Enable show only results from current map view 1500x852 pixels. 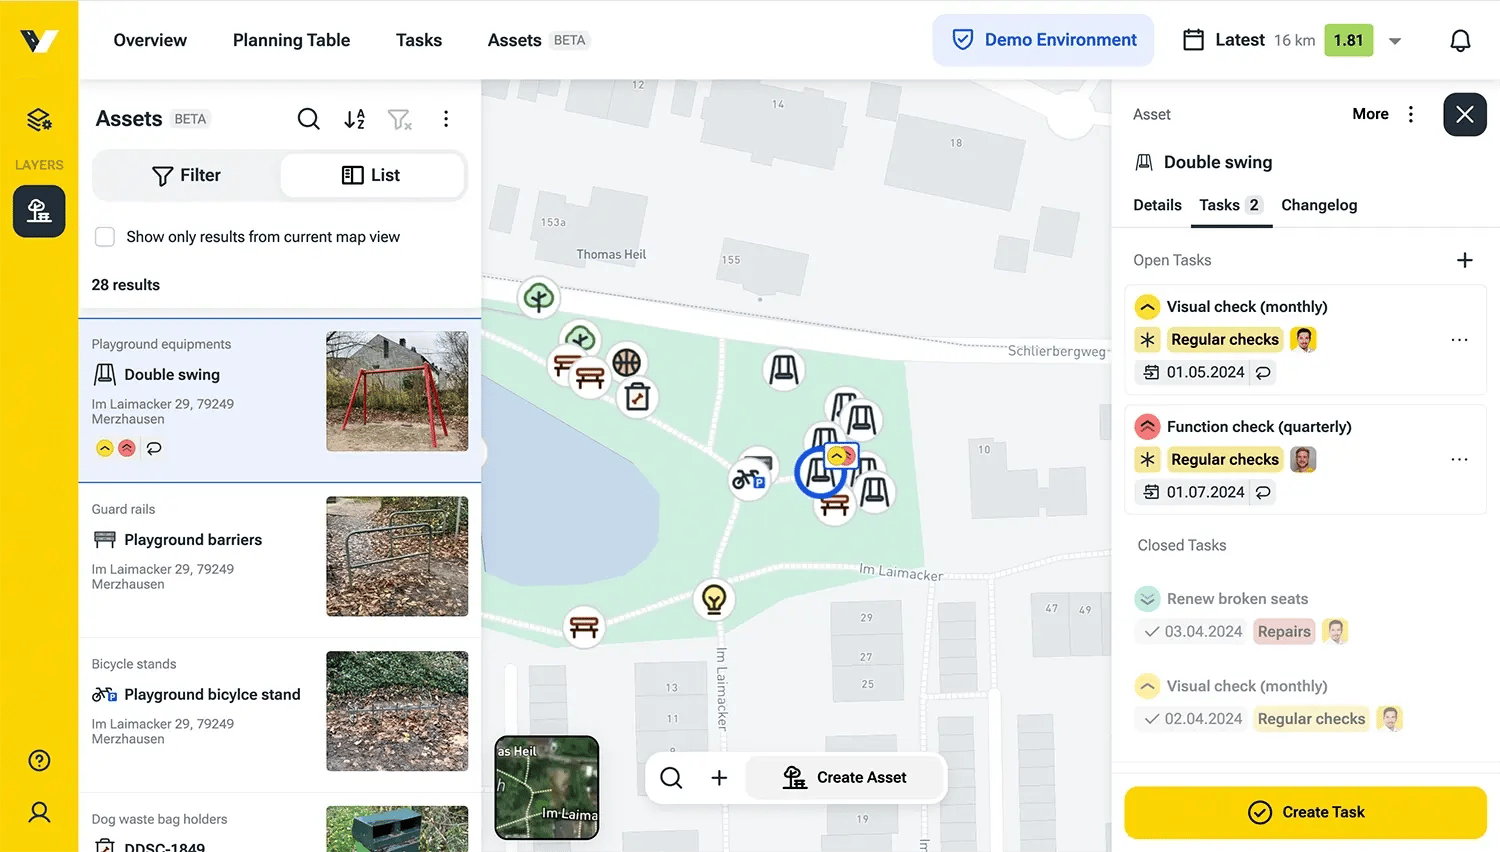point(105,237)
